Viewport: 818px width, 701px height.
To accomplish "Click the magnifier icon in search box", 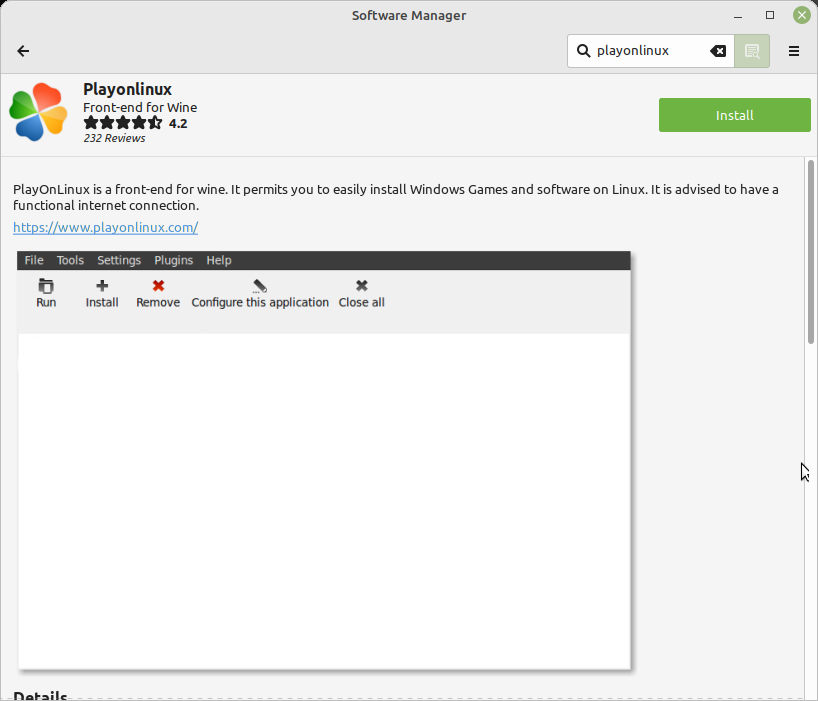I will pyautogui.click(x=583, y=51).
